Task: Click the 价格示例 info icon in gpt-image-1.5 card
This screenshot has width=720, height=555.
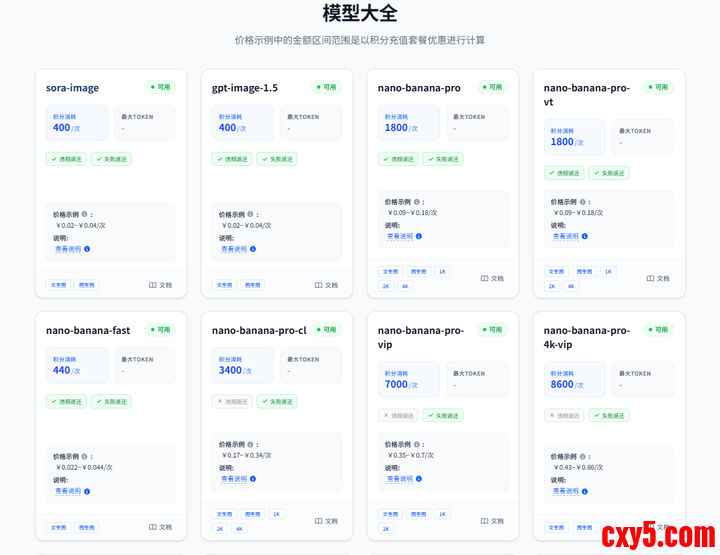Action: (x=250, y=214)
